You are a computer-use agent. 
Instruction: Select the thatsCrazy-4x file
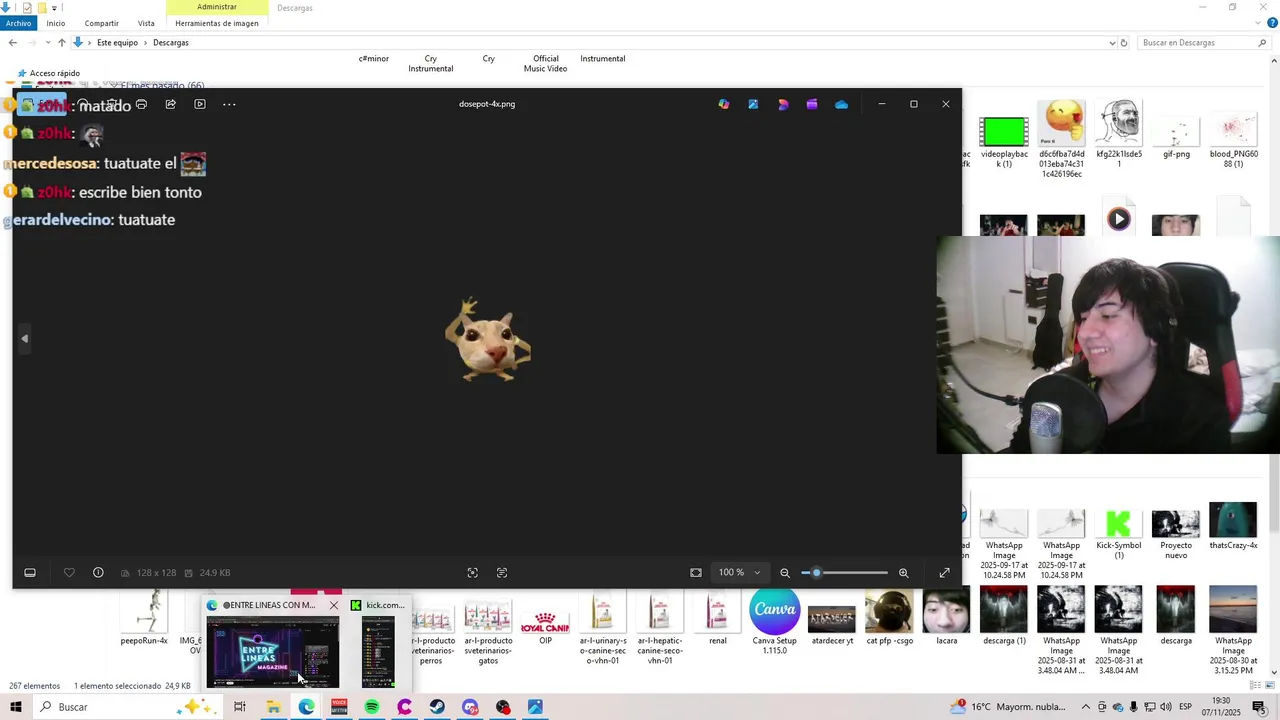(x=1233, y=526)
